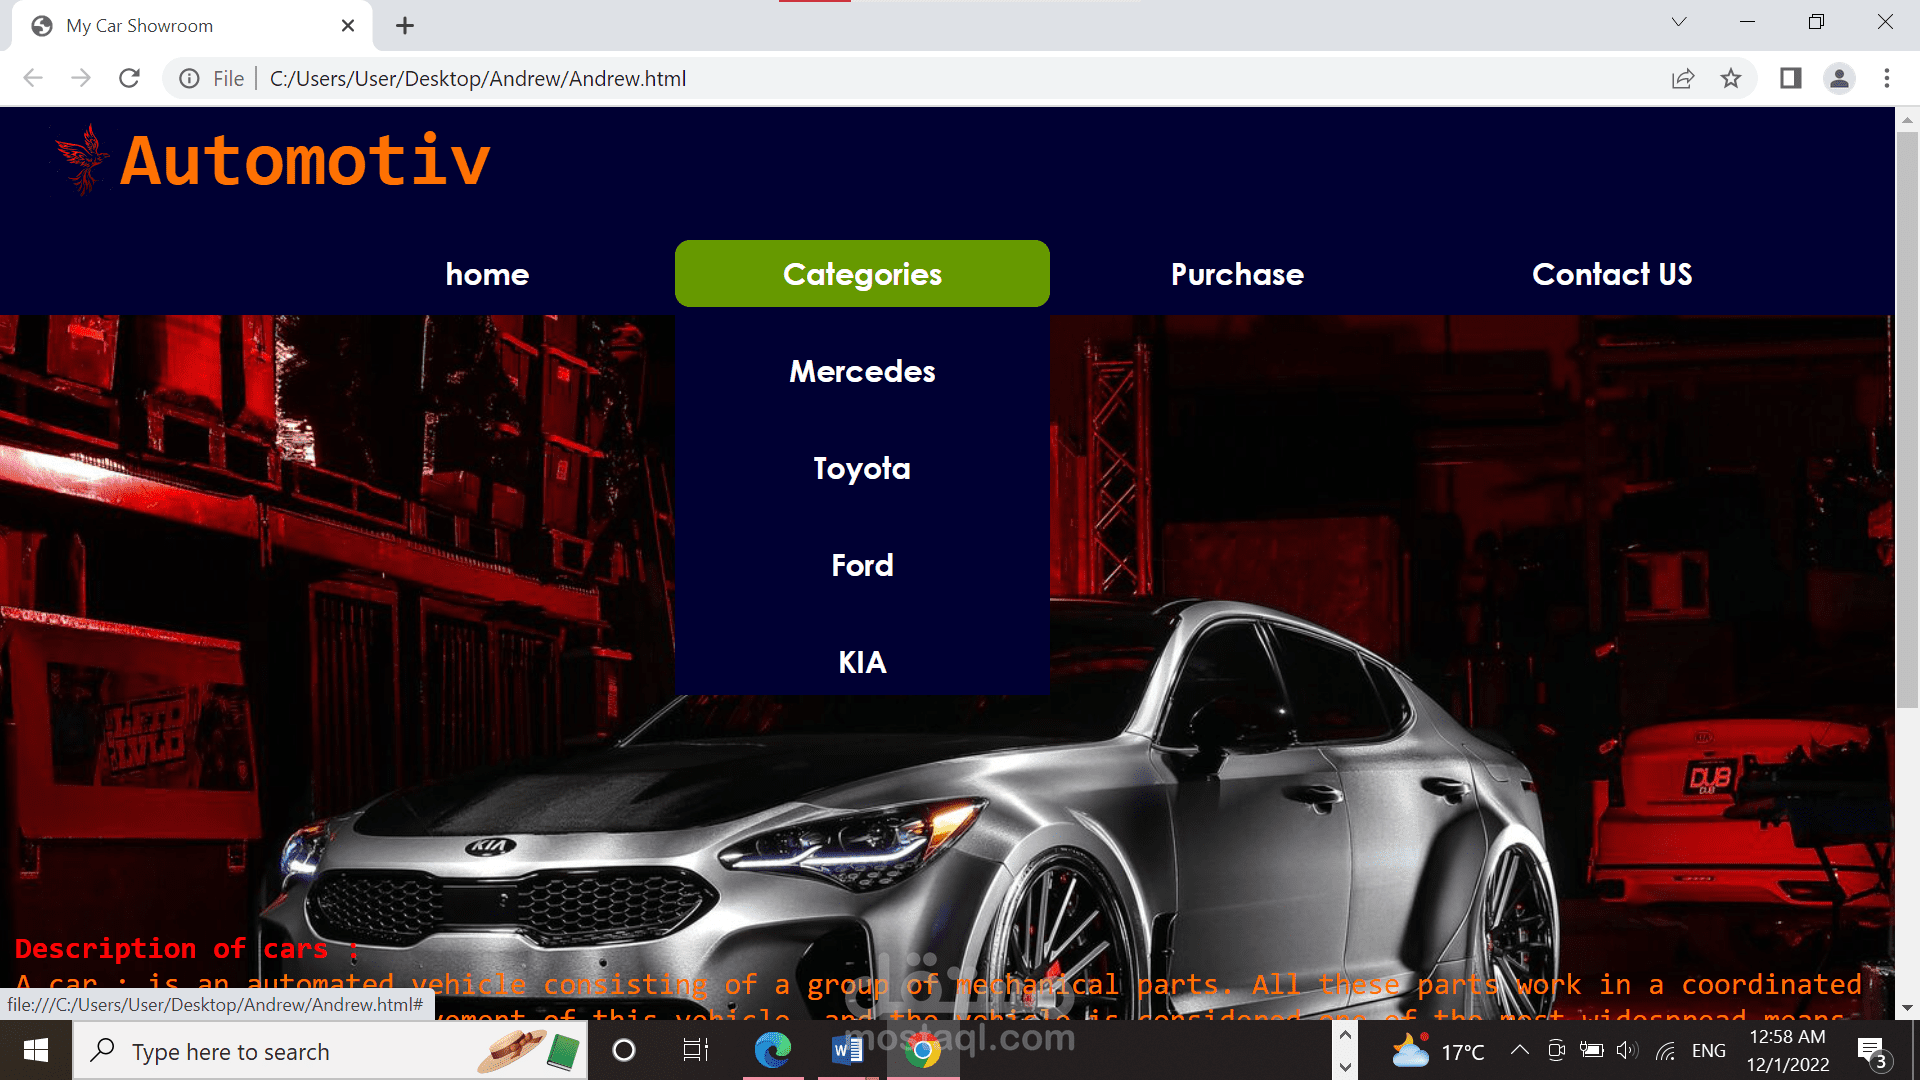This screenshot has width=1920, height=1080.
Task: Open the browser side panel
Action: click(1790, 78)
